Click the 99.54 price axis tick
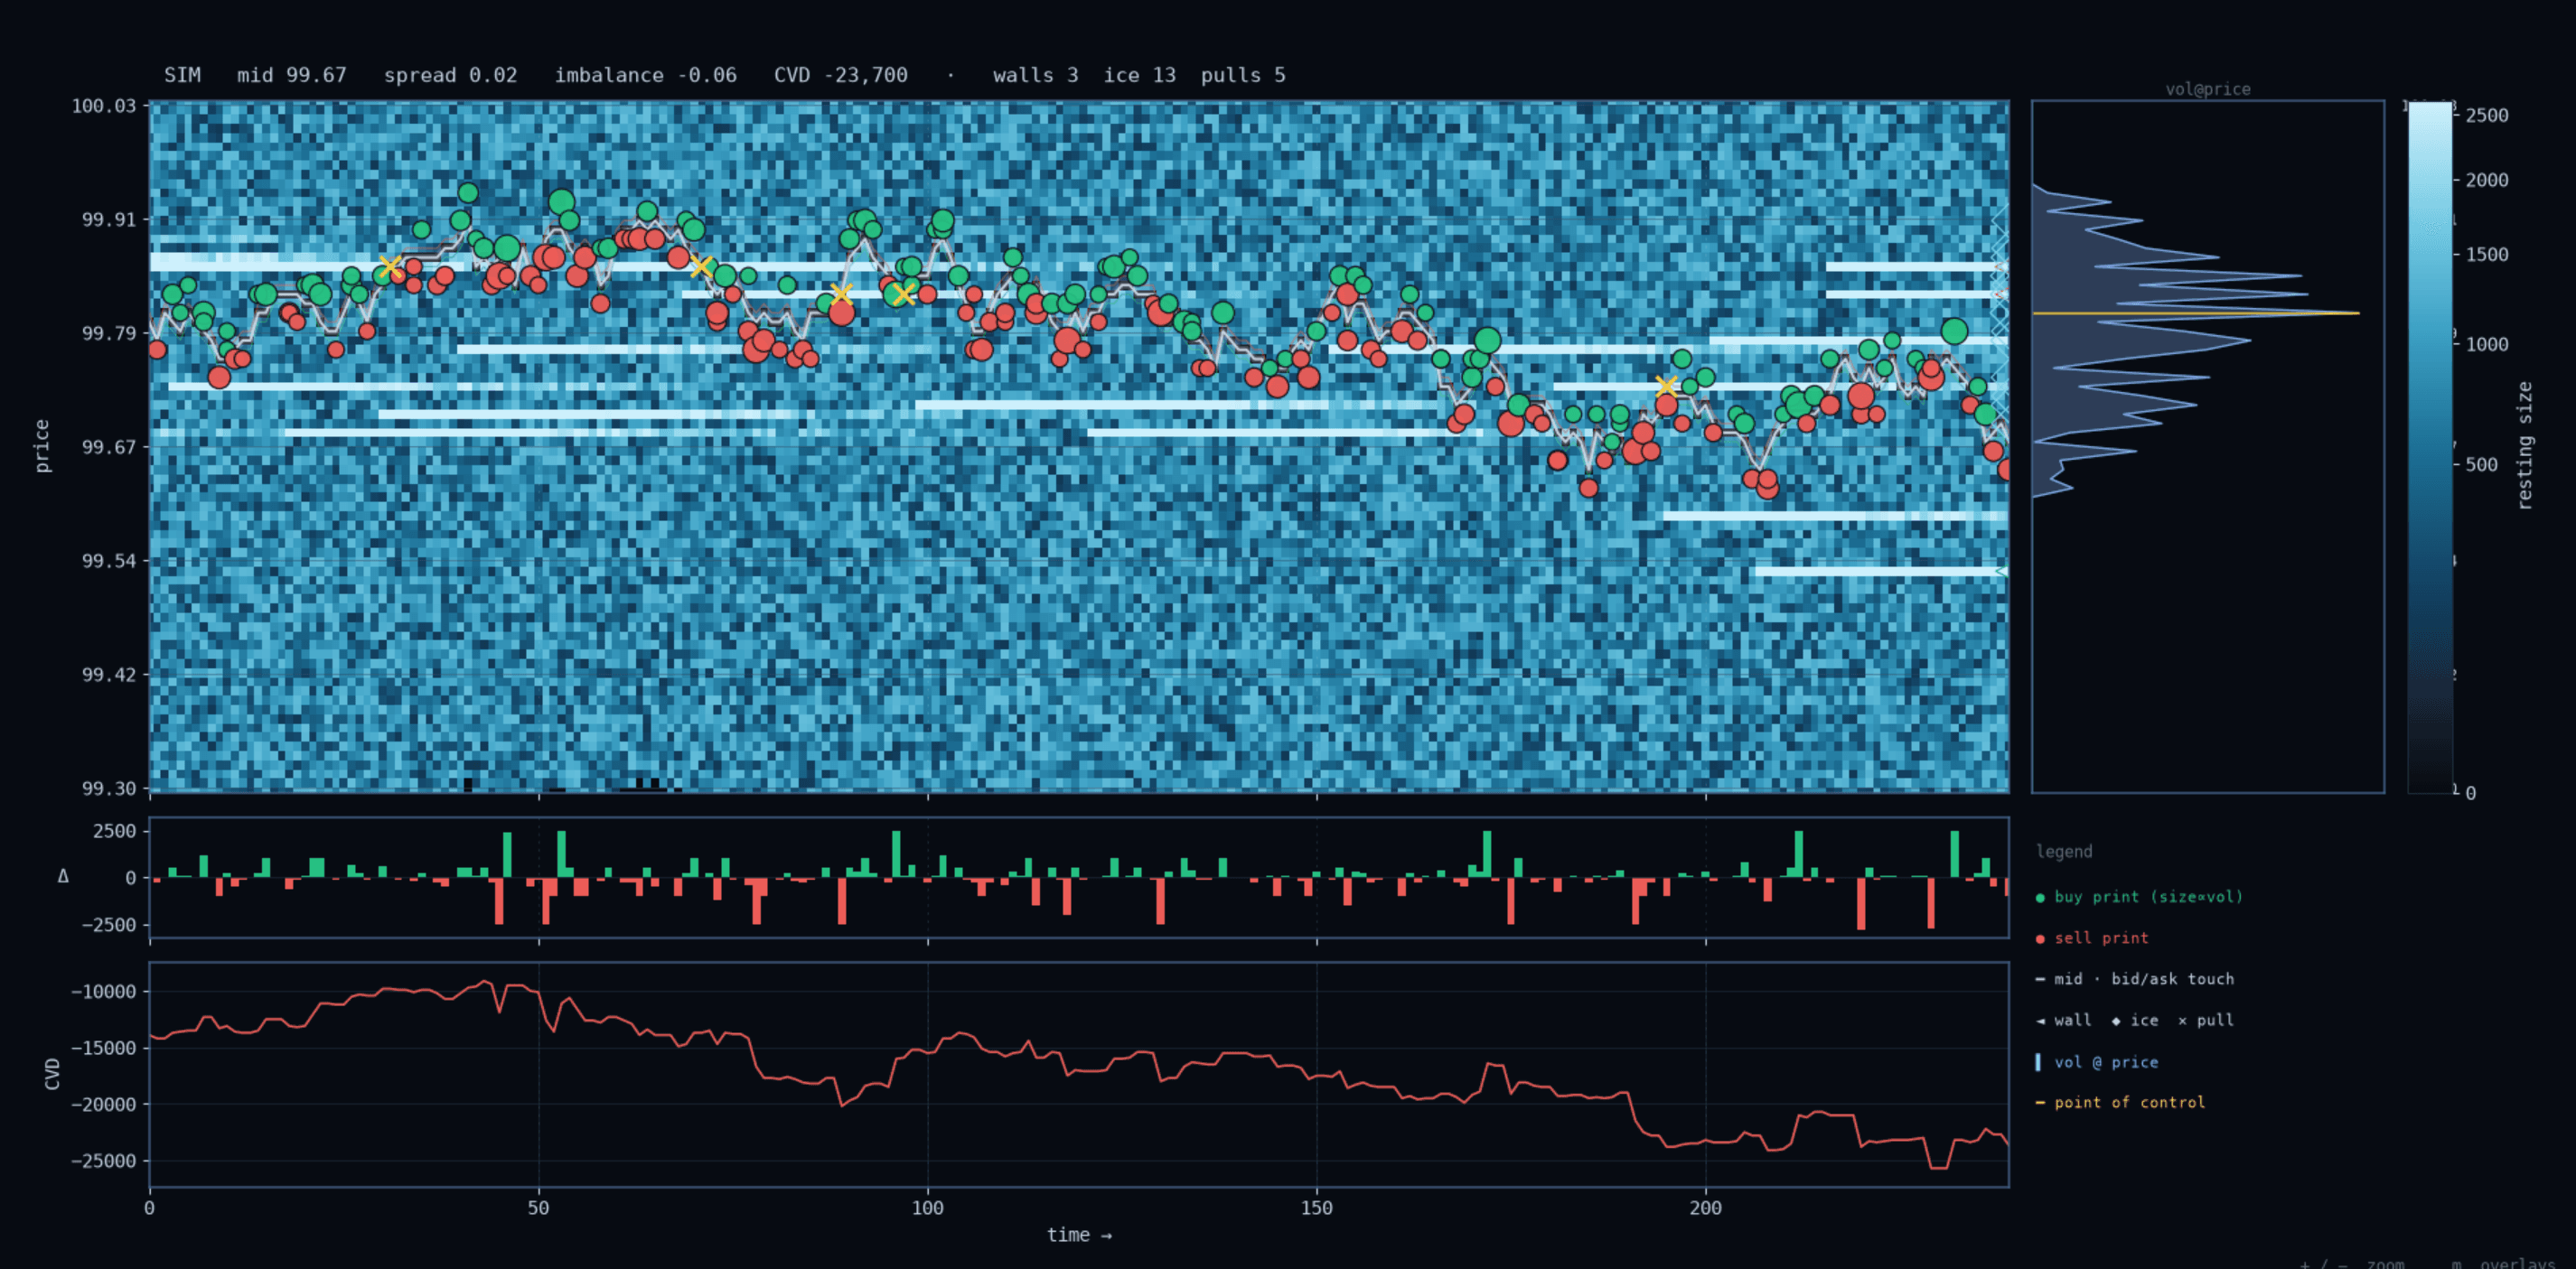This screenshot has width=2576, height=1269. click(x=109, y=561)
